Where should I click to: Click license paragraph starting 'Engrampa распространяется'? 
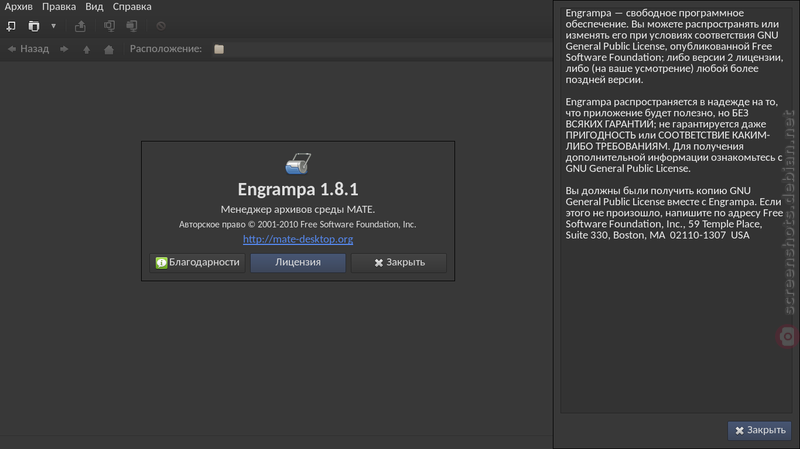[673, 135]
